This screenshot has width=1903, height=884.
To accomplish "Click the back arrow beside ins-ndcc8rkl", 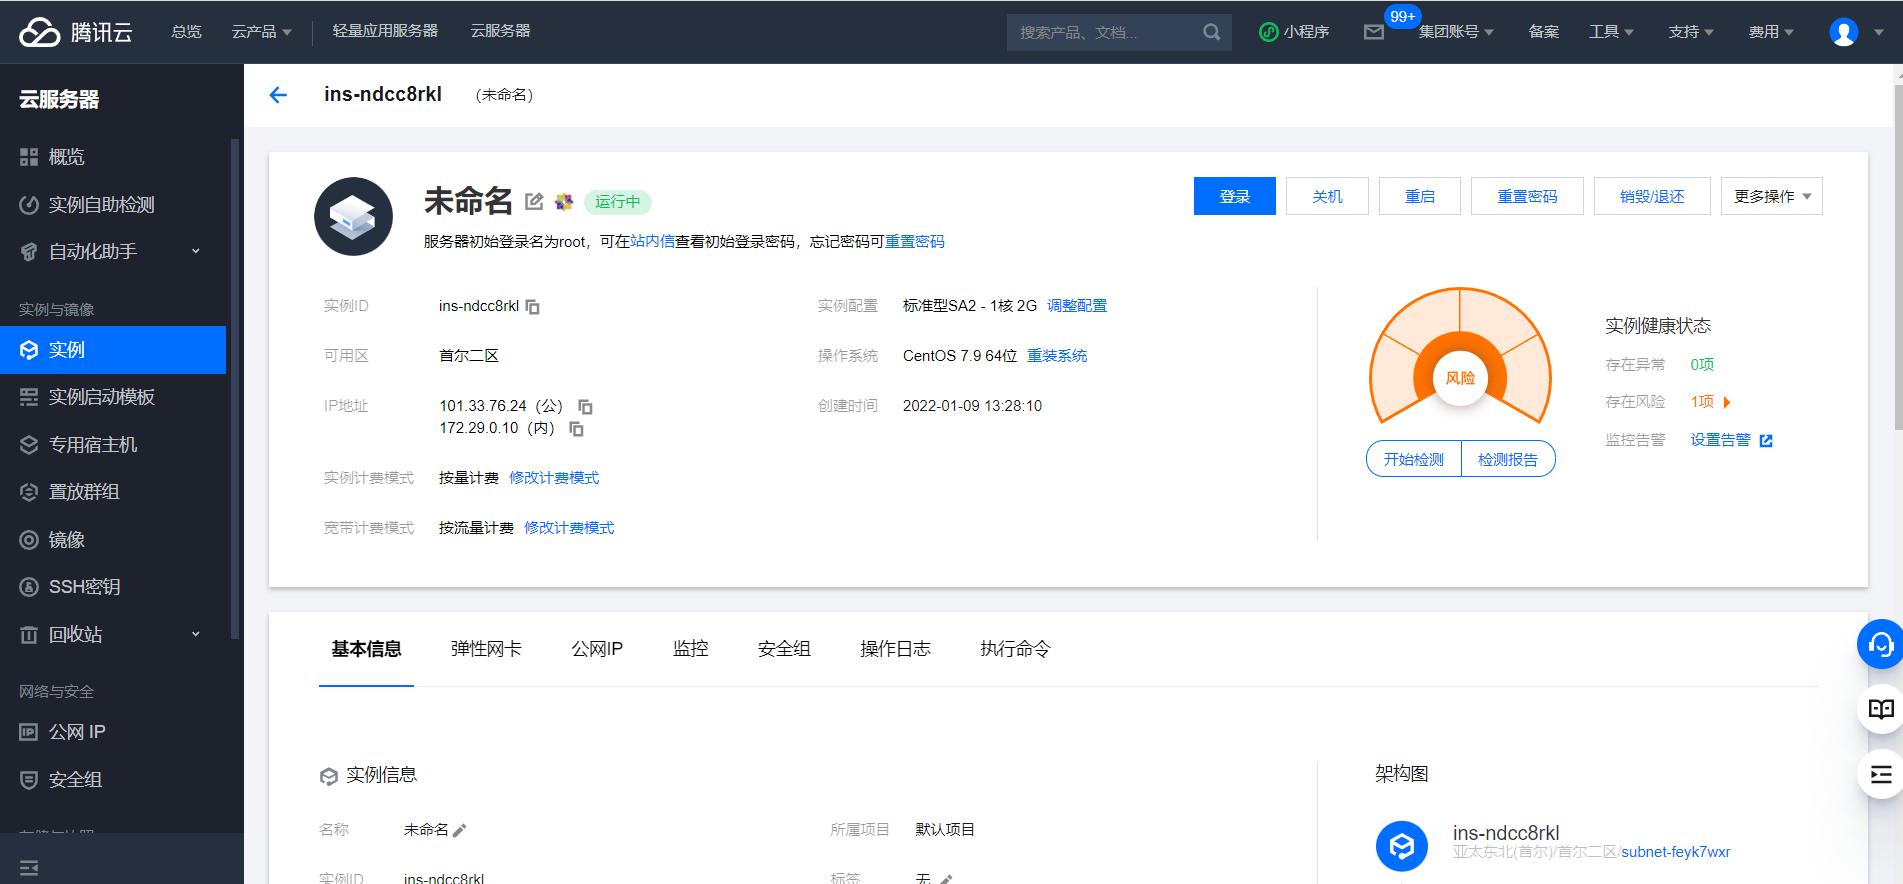I will pyautogui.click(x=278, y=95).
